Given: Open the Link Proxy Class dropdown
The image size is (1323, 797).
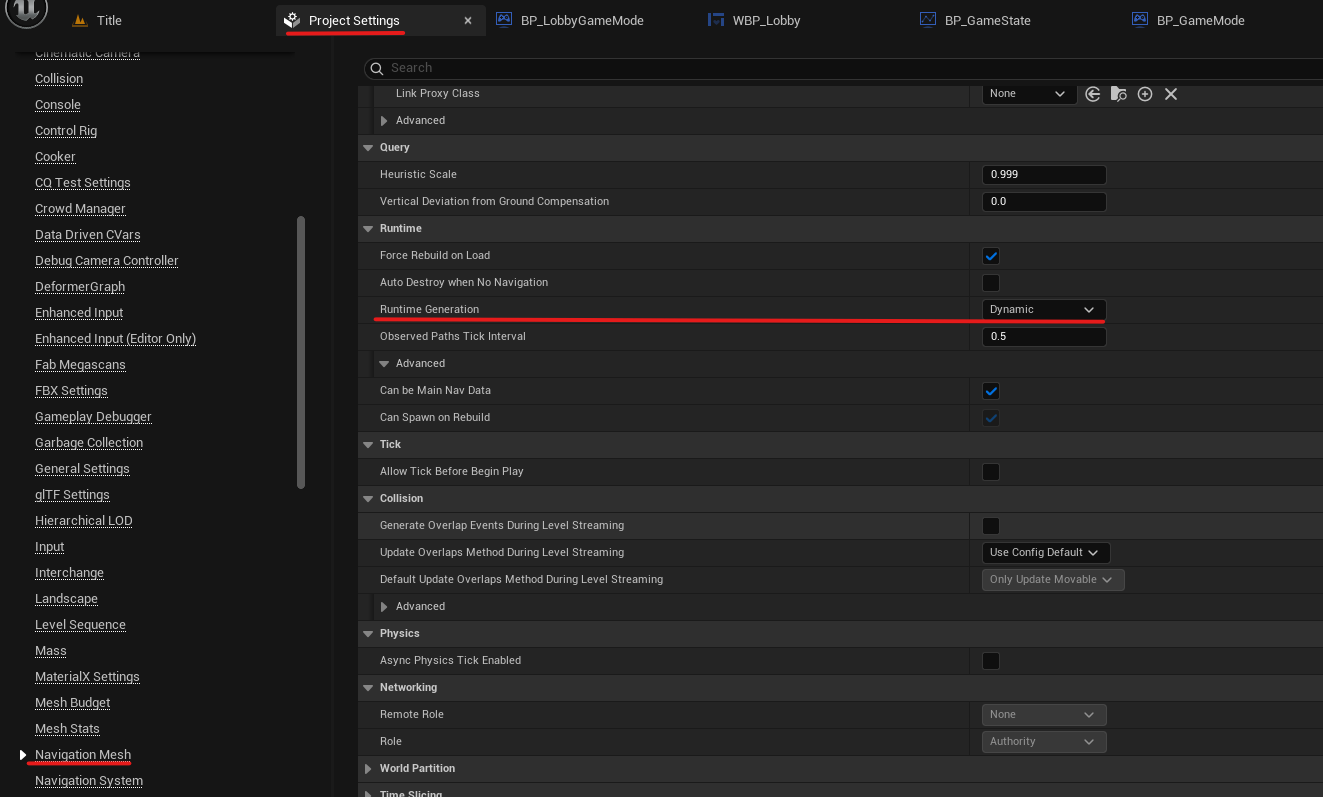Looking at the screenshot, I should (x=1029, y=94).
